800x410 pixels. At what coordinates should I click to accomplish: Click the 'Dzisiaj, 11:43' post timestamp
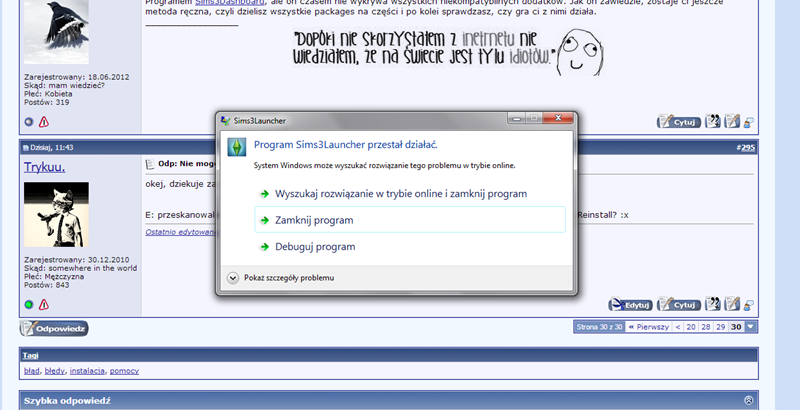click(x=52, y=147)
